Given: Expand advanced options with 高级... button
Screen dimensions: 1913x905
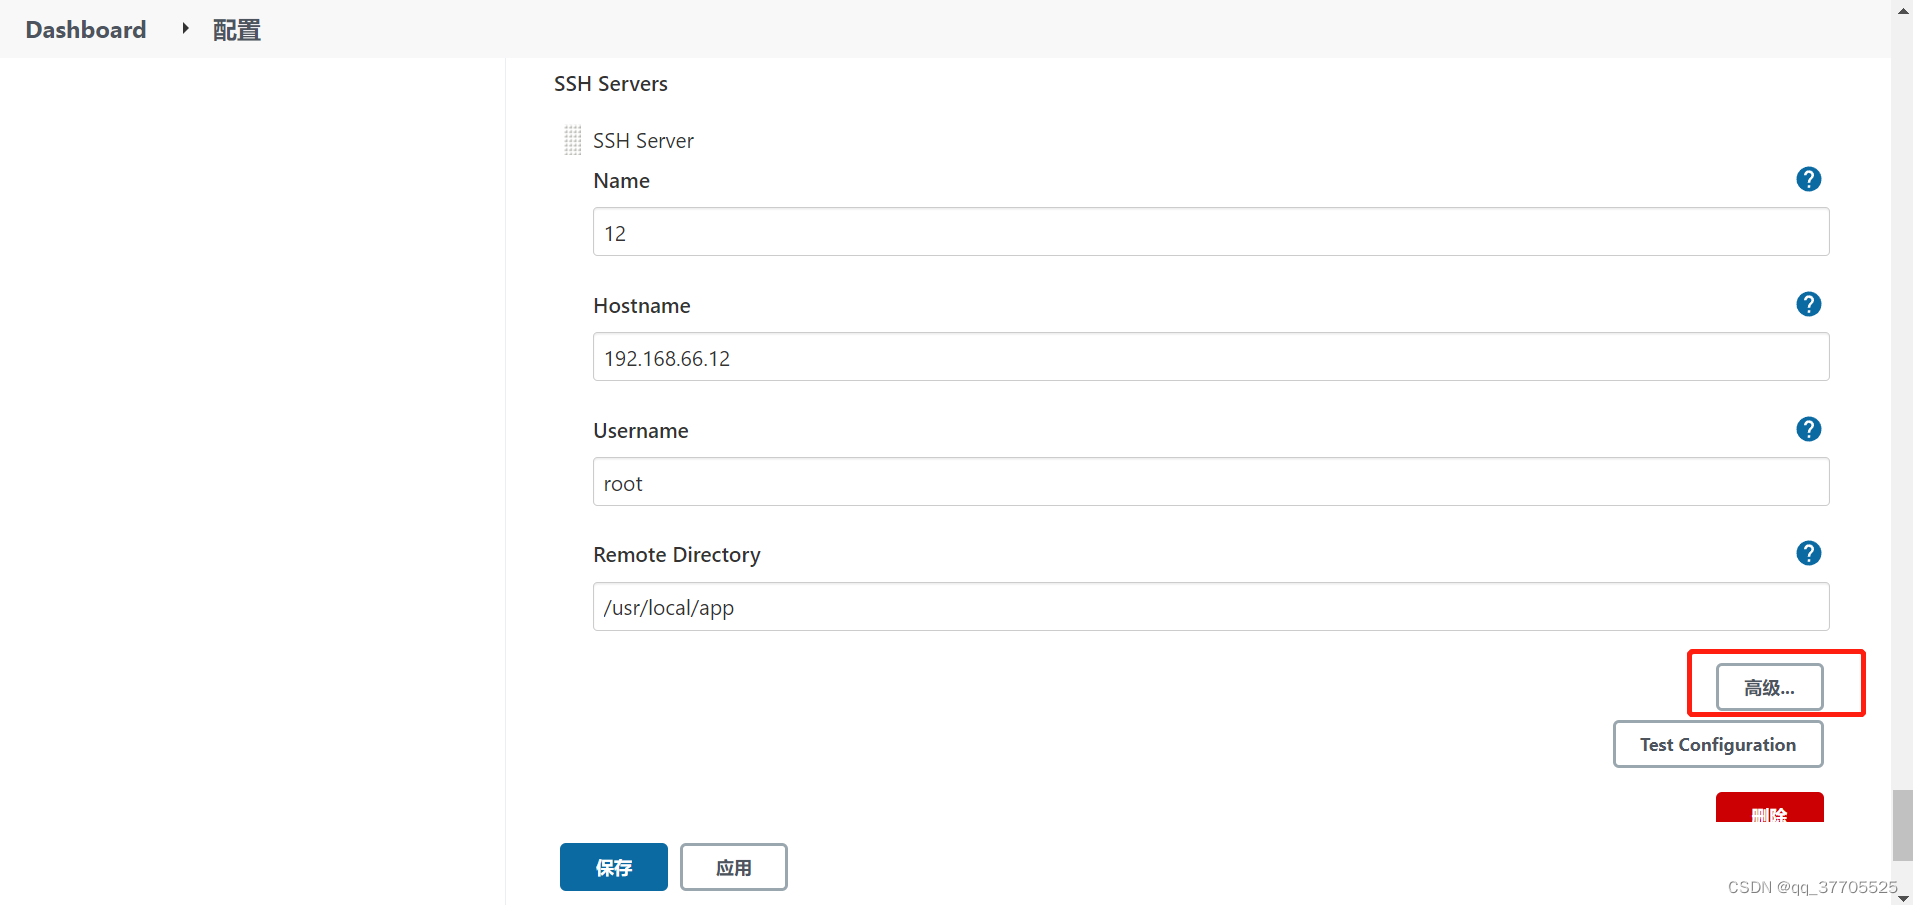Looking at the screenshot, I should tap(1769, 687).
